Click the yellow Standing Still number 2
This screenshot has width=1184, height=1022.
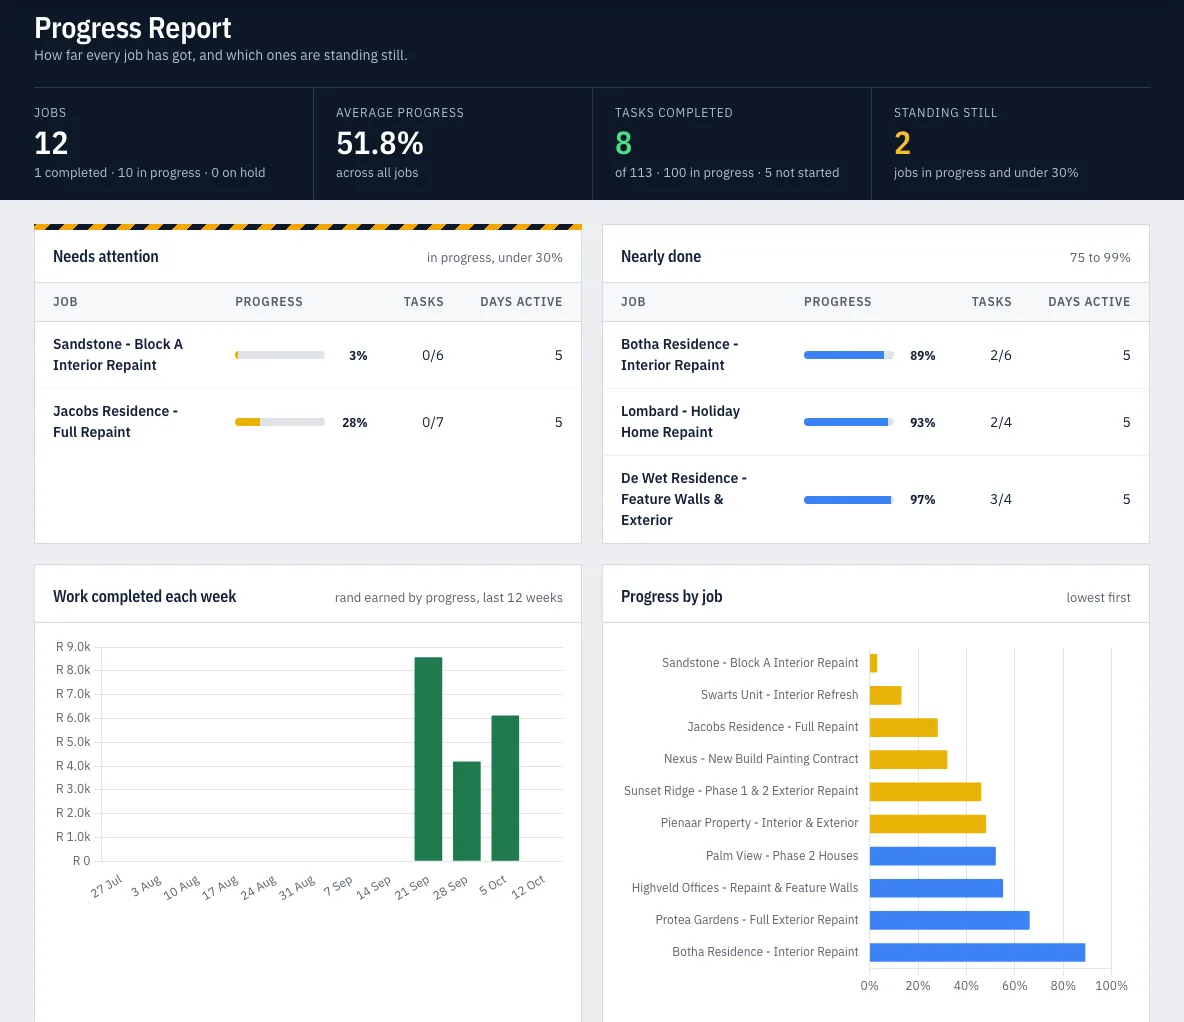click(x=902, y=144)
